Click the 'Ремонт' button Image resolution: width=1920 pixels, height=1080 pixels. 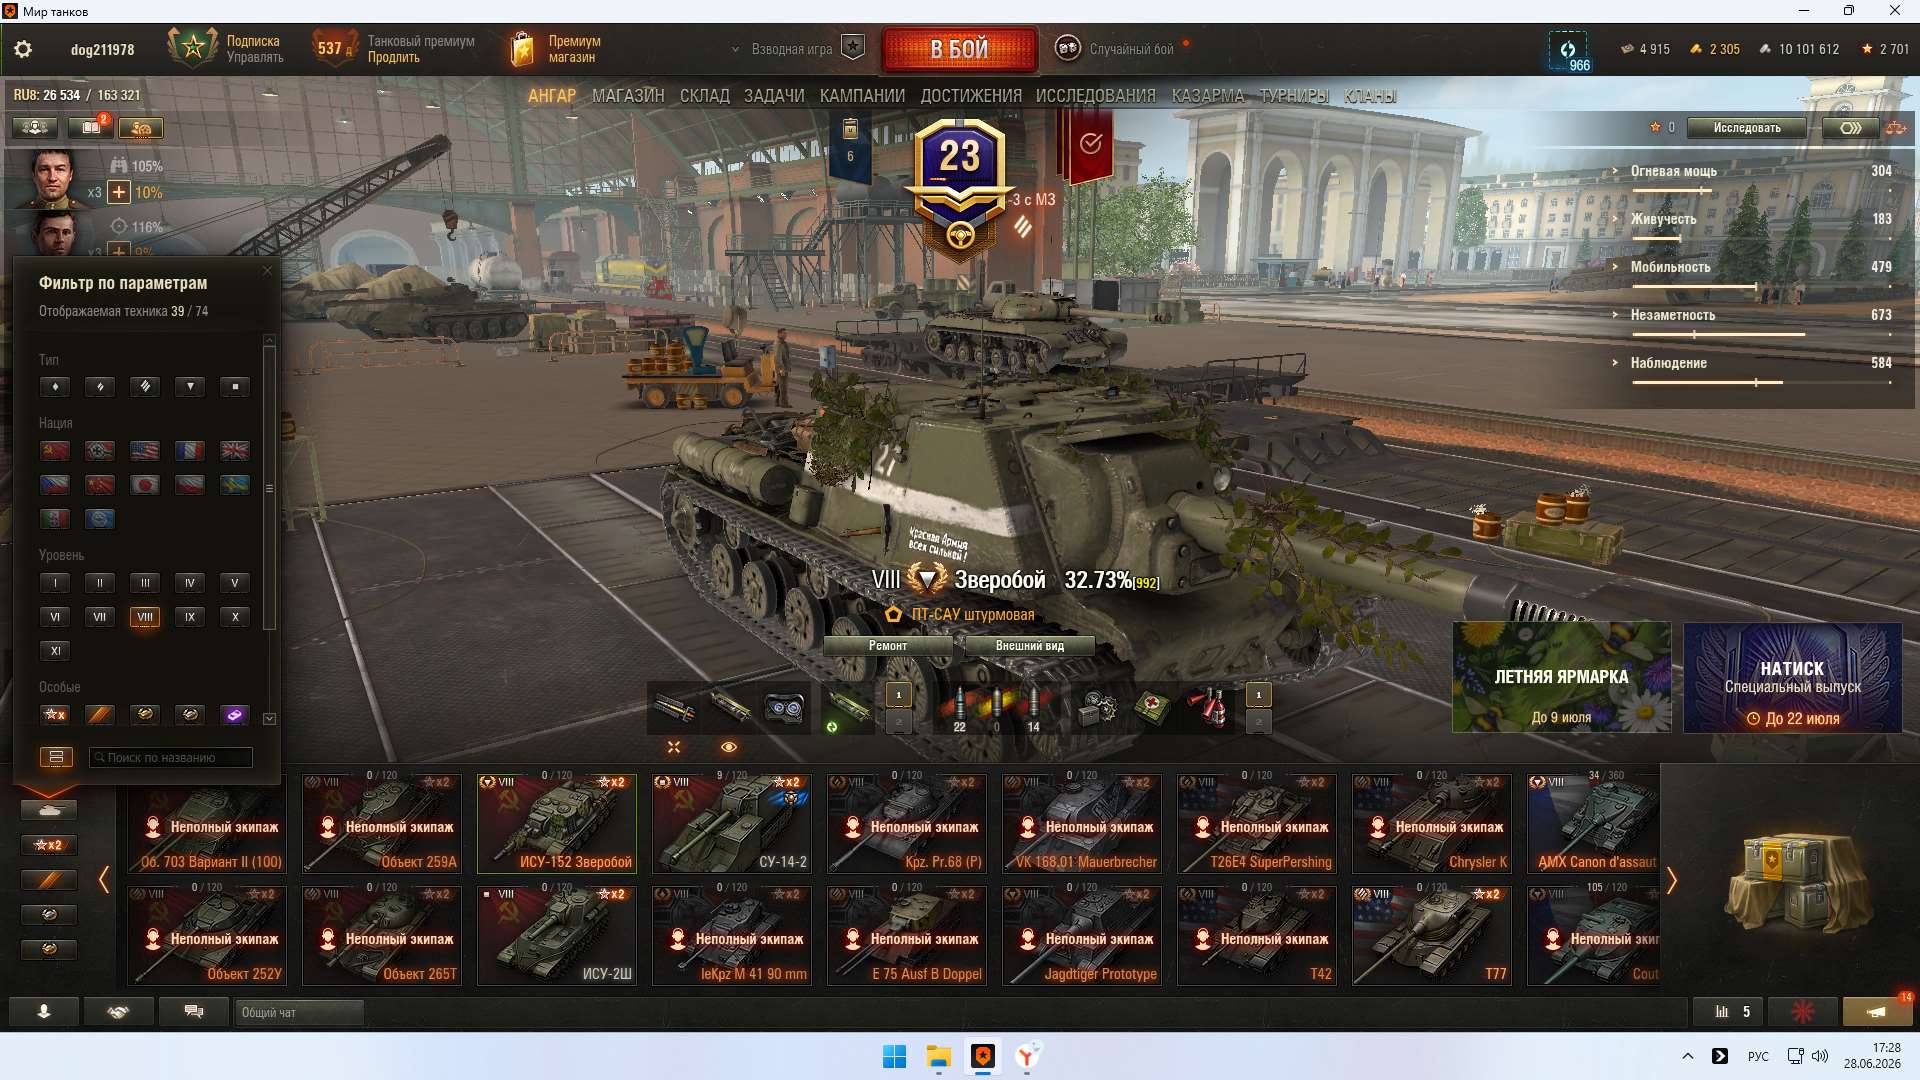(888, 646)
